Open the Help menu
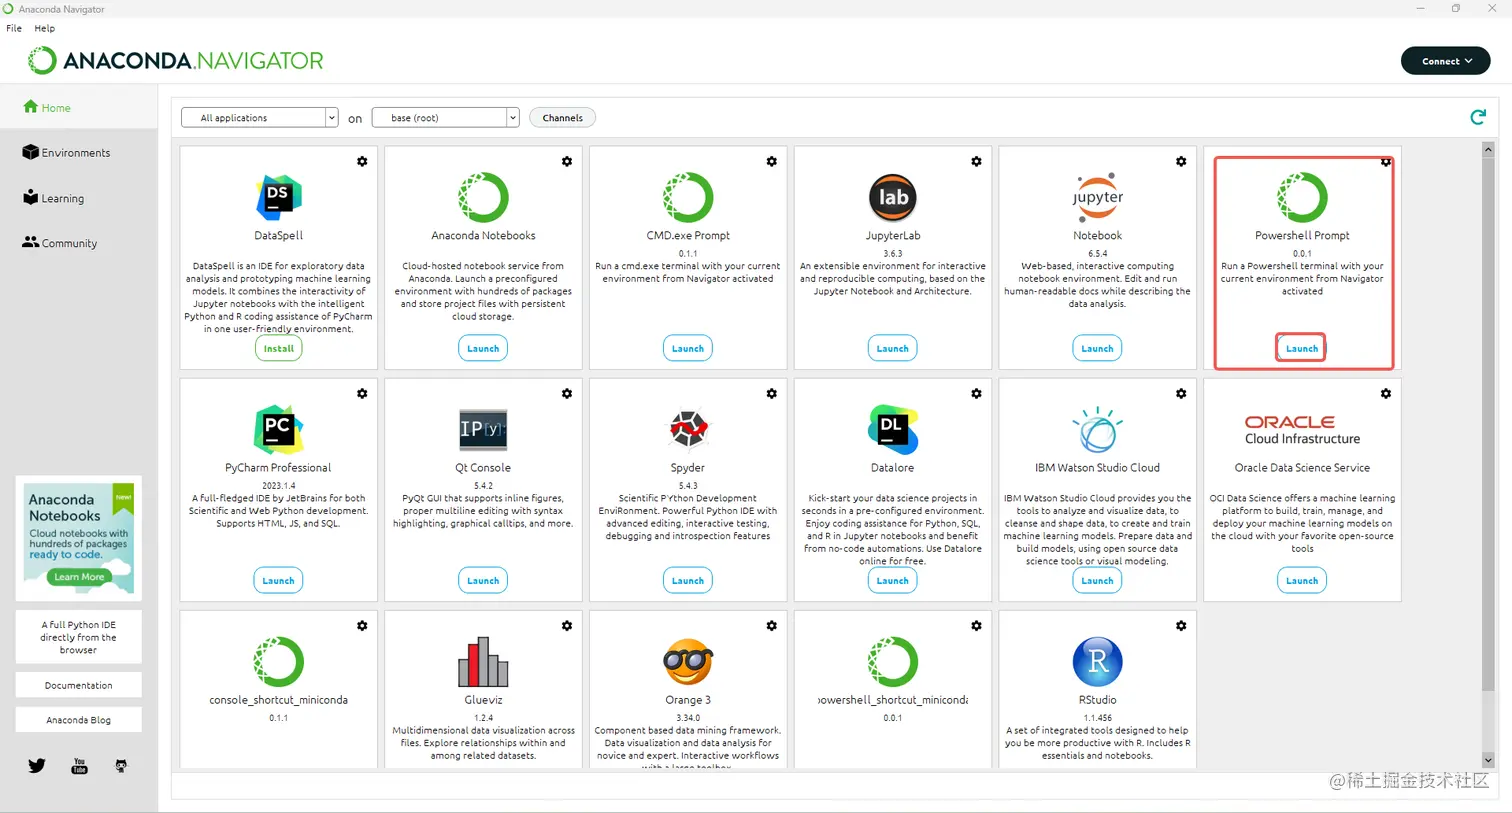The image size is (1512, 813). [x=44, y=28]
